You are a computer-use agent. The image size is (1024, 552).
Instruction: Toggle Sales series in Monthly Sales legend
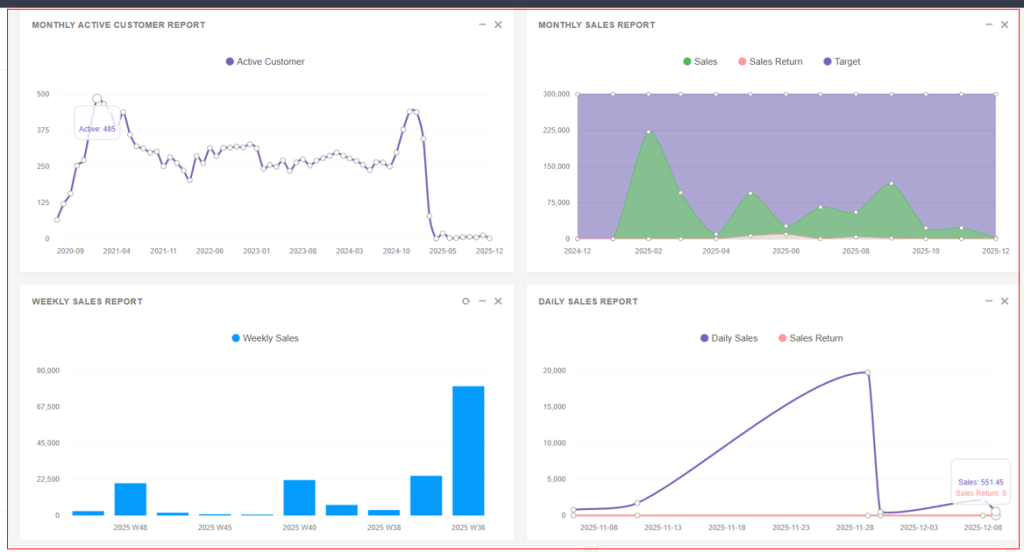click(700, 62)
